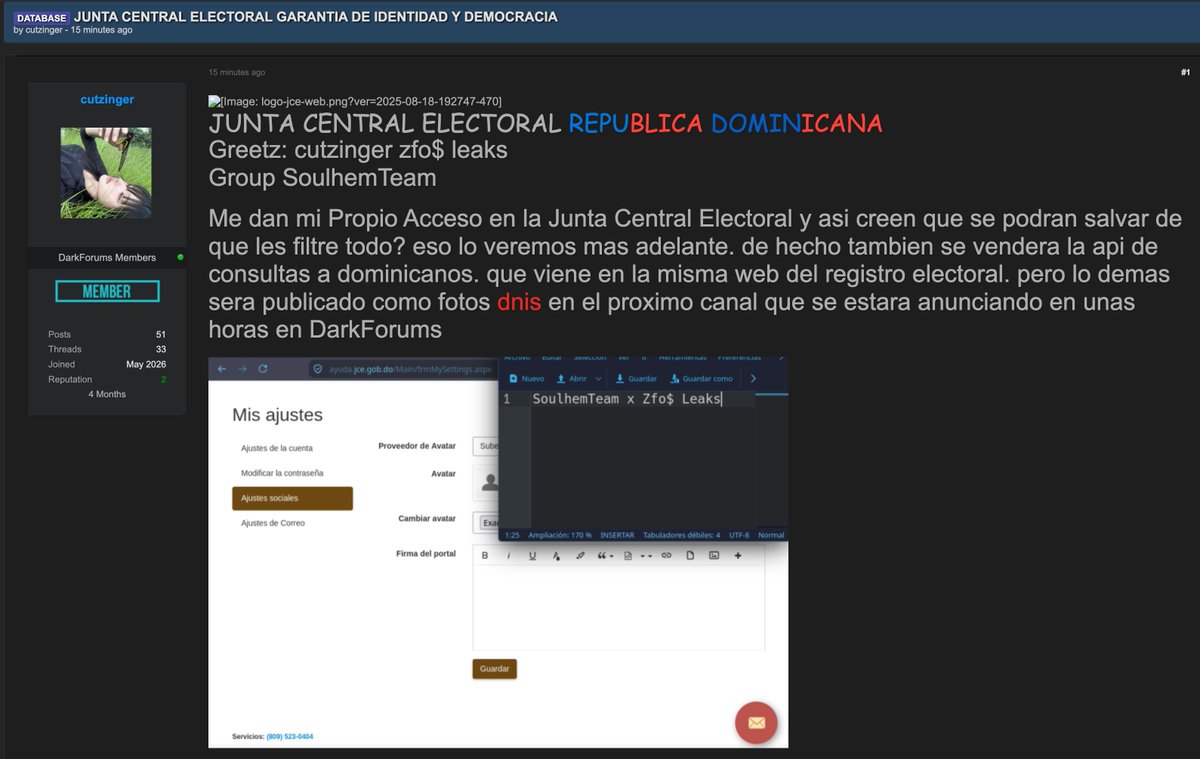The width and height of the screenshot is (1200, 759).
Task: Click Guardar como in the text editor toolbar
Action: tap(701, 379)
